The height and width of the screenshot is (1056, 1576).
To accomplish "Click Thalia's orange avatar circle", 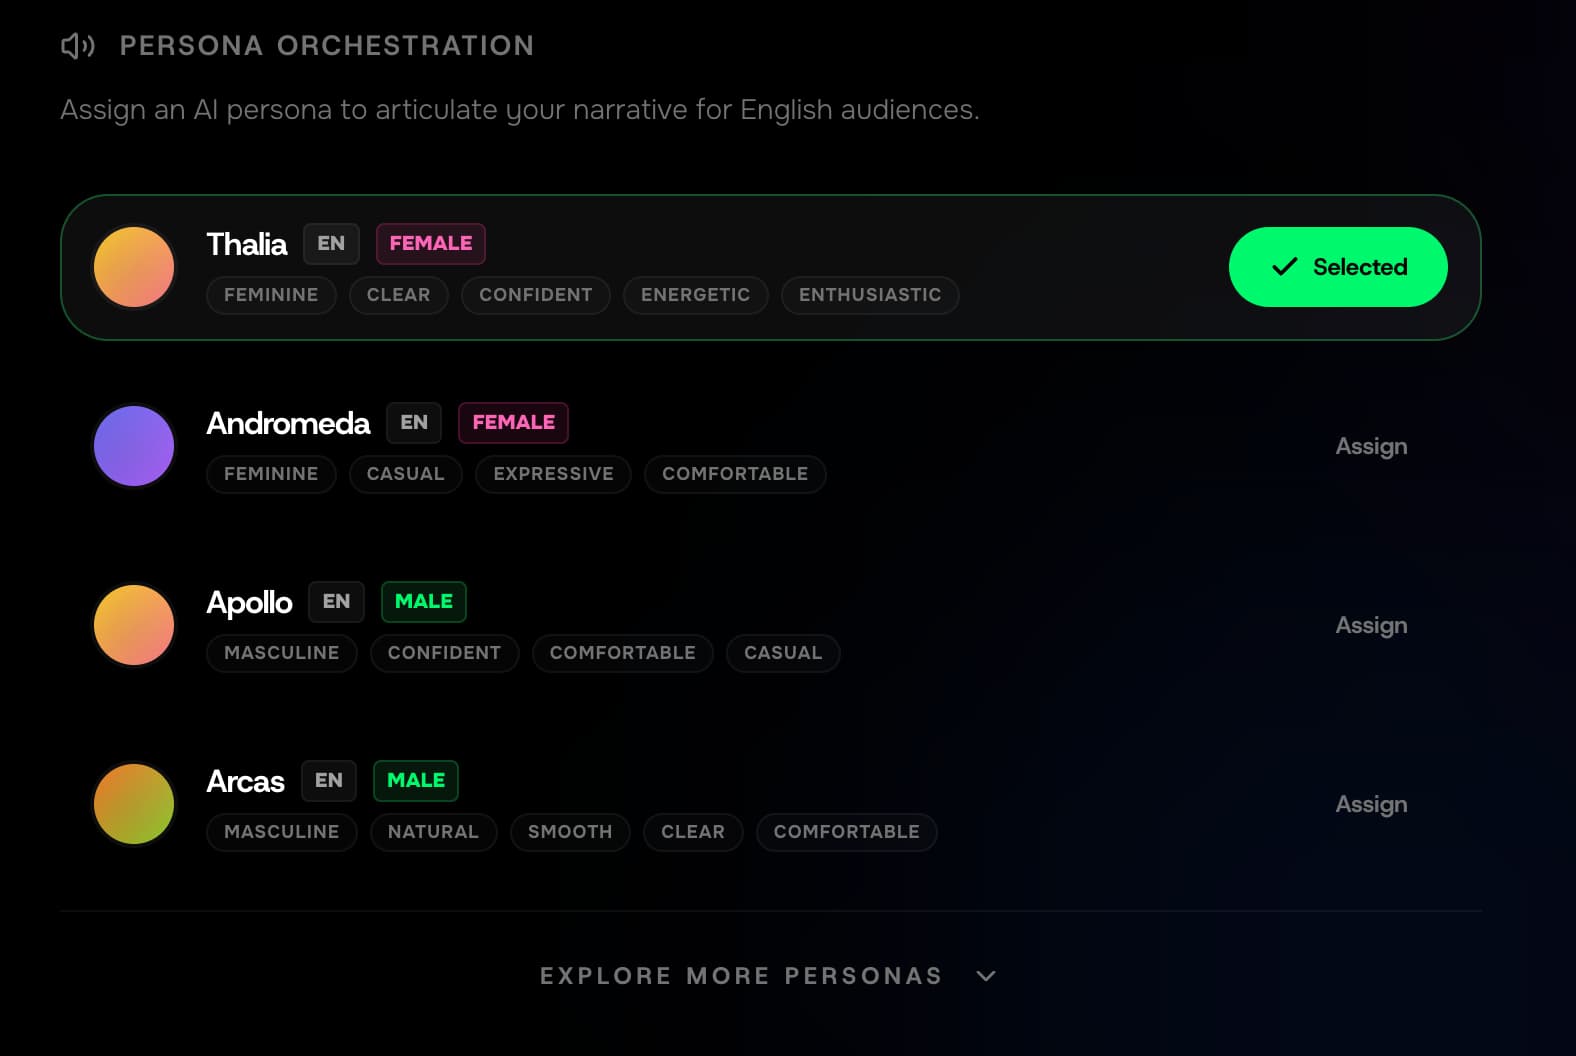I will click(x=133, y=267).
